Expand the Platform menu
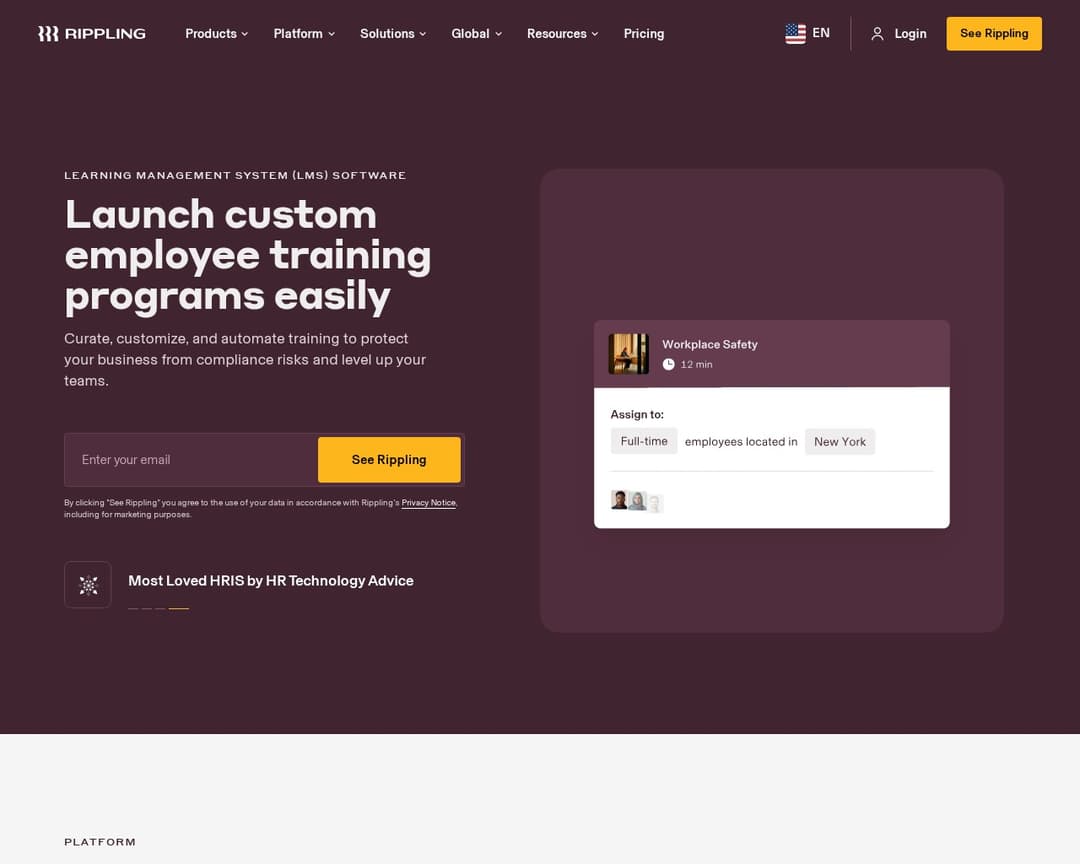This screenshot has width=1080, height=864. 304,34
